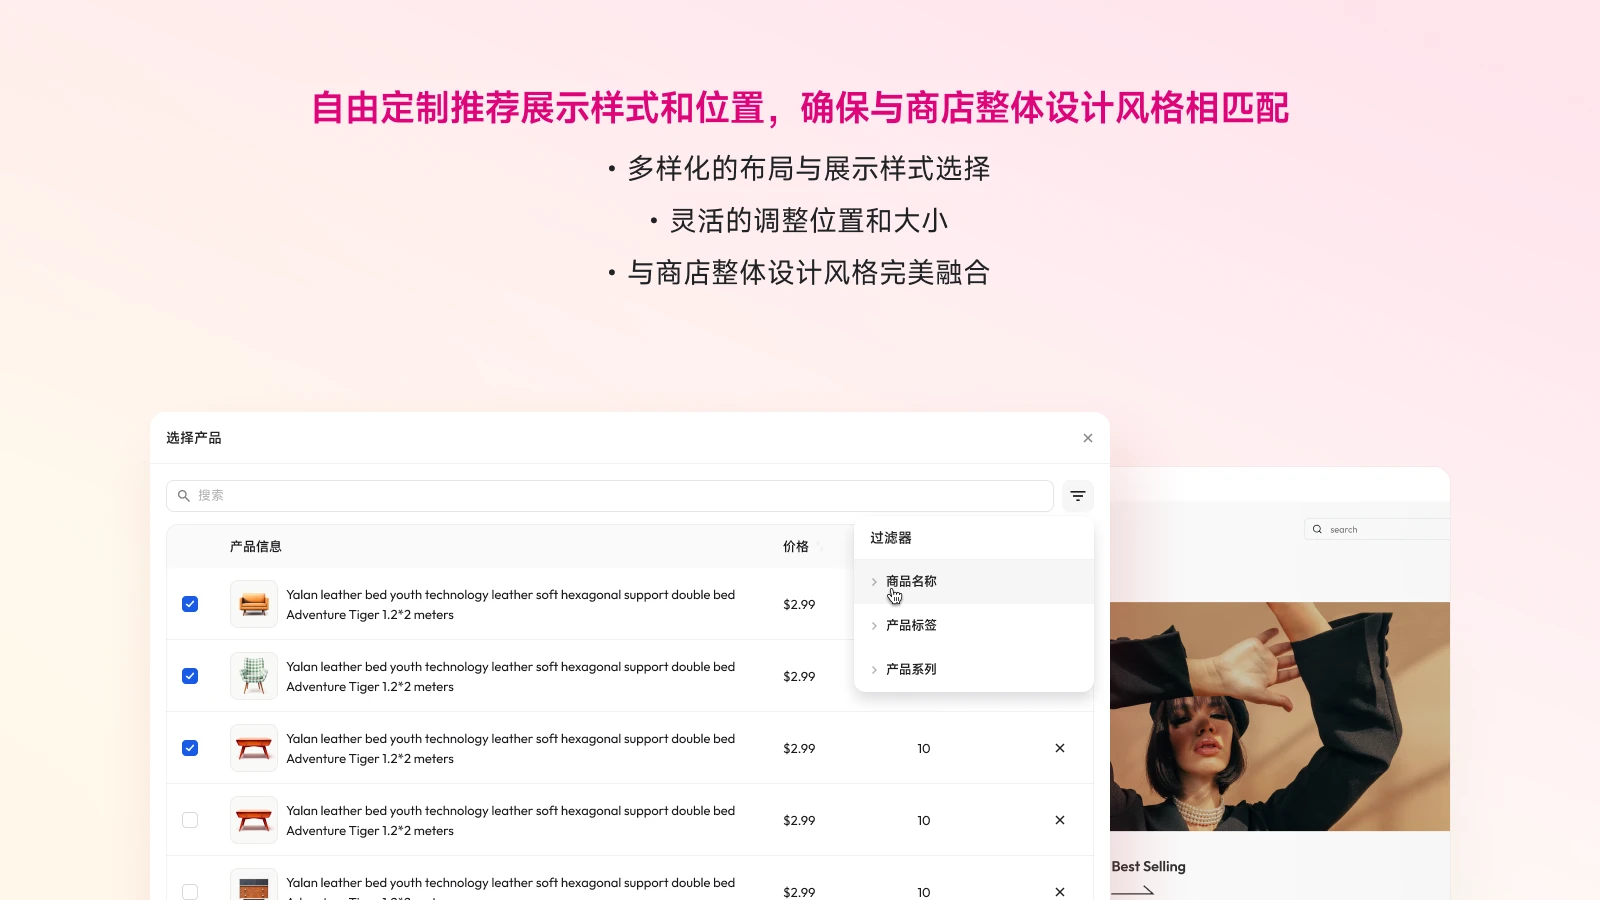Click the third row $2.99 price
Image resolution: width=1600 pixels, height=900 pixels.
pos(799,748)
